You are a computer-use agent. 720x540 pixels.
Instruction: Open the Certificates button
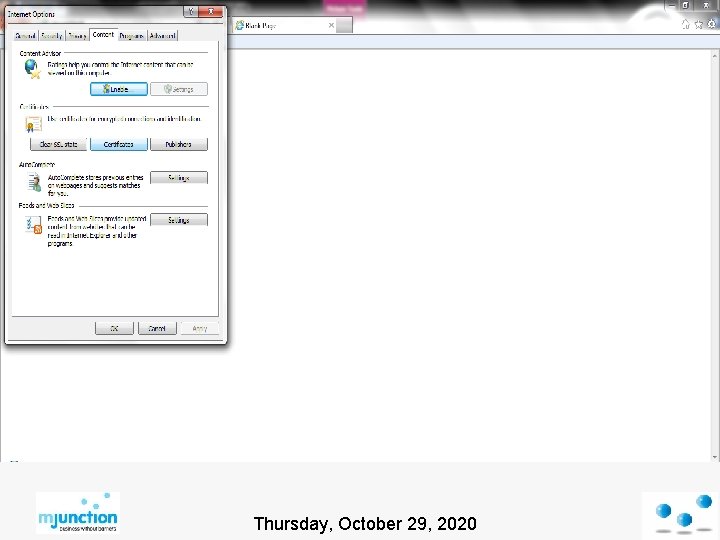click(x=118, y=144)
